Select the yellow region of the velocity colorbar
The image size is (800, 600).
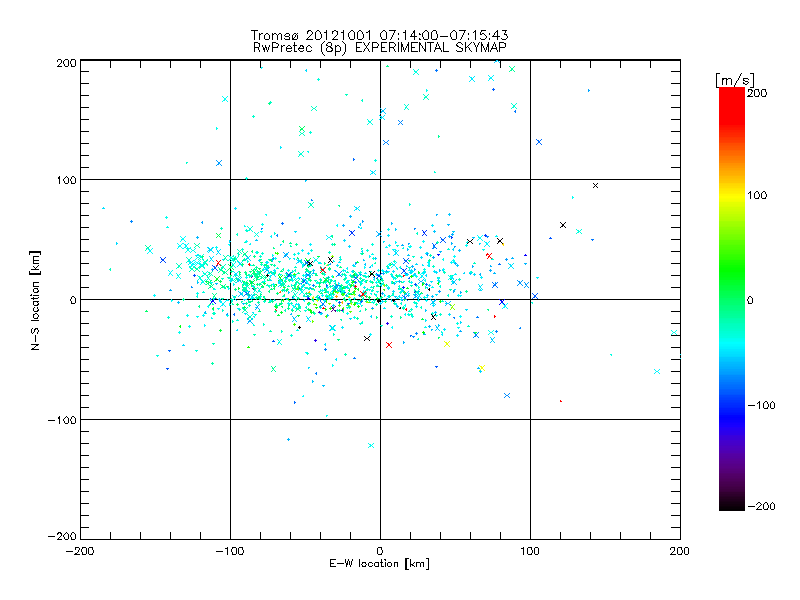click(732, 195)
